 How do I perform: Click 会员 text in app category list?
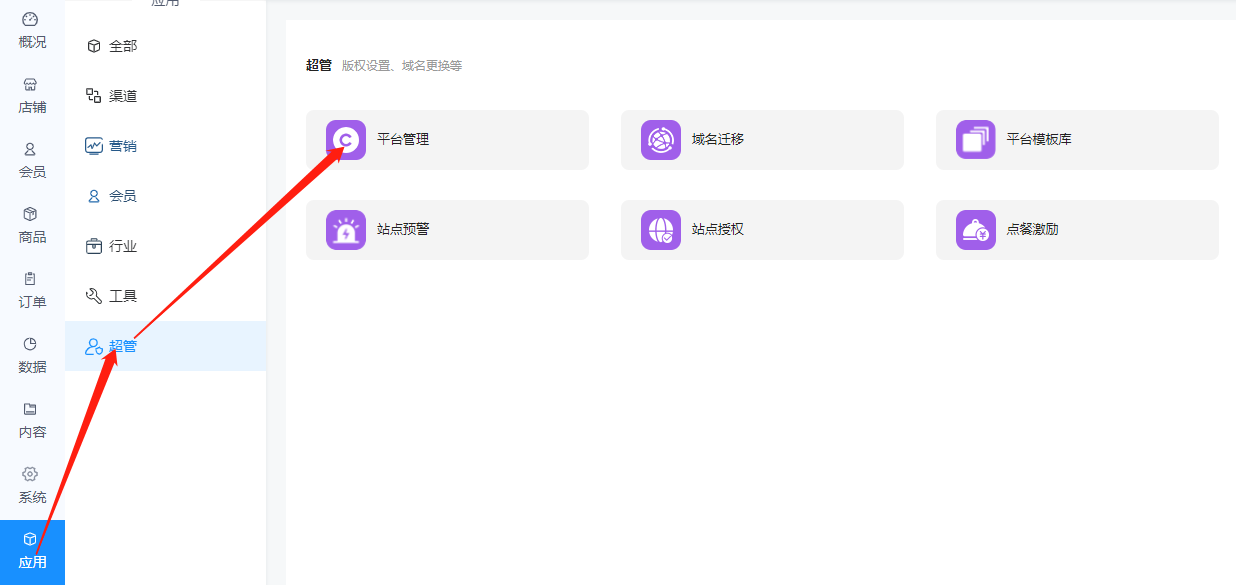click(123, 196)
